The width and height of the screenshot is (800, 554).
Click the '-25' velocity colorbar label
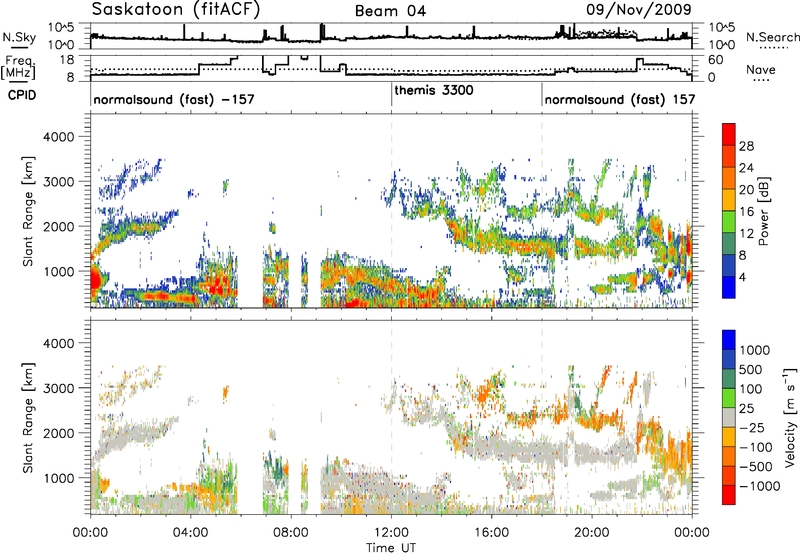752,427
